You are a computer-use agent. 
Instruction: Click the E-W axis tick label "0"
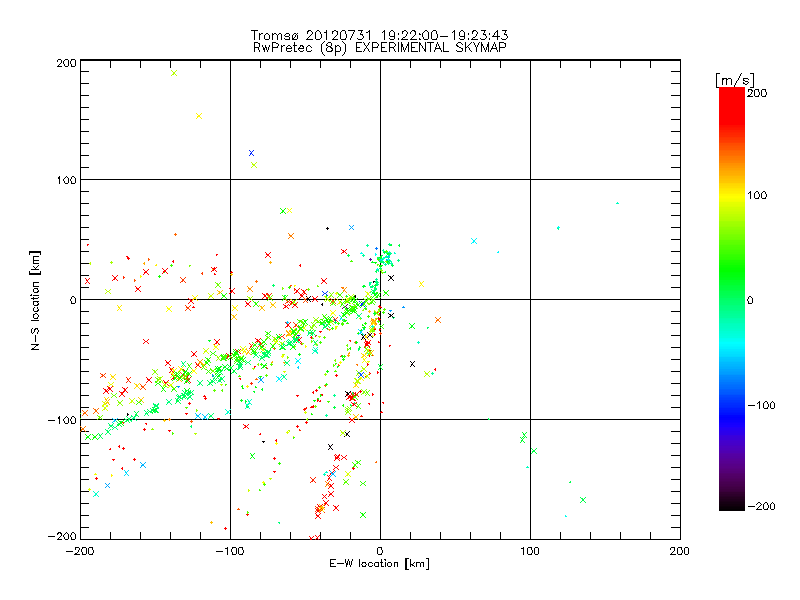pos(380,551)
